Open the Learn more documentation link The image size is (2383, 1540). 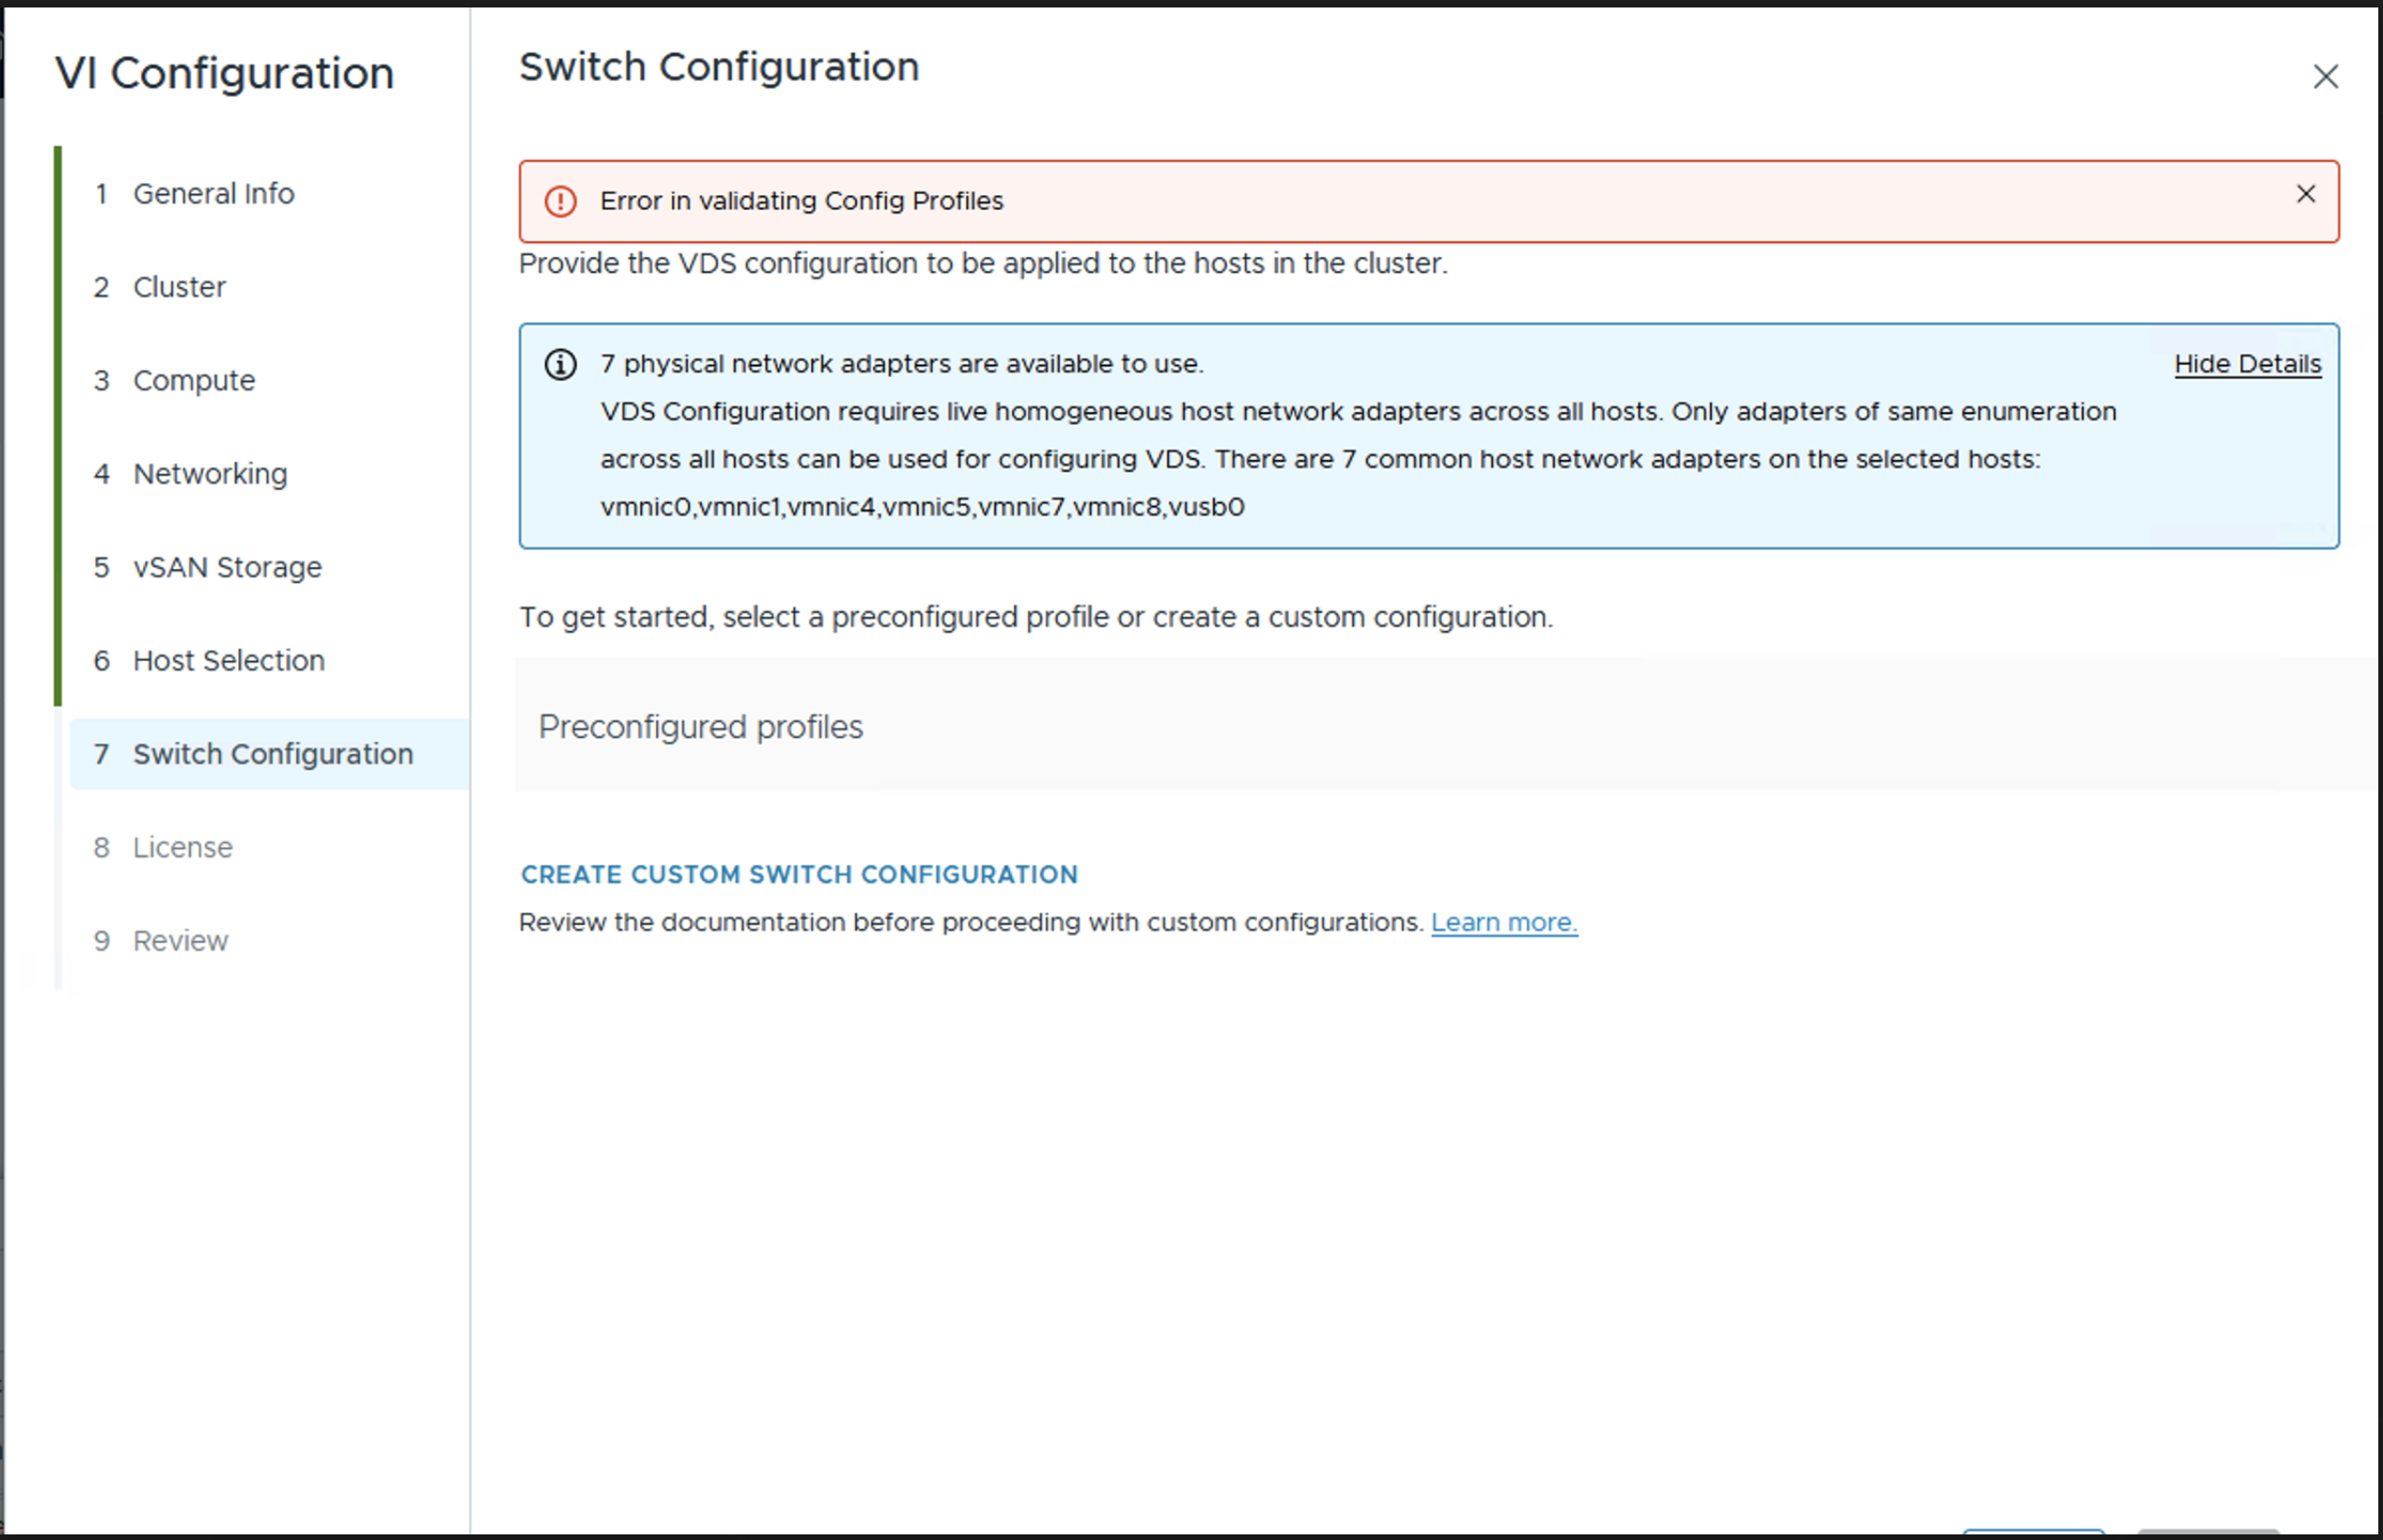tap(1503, 922)
